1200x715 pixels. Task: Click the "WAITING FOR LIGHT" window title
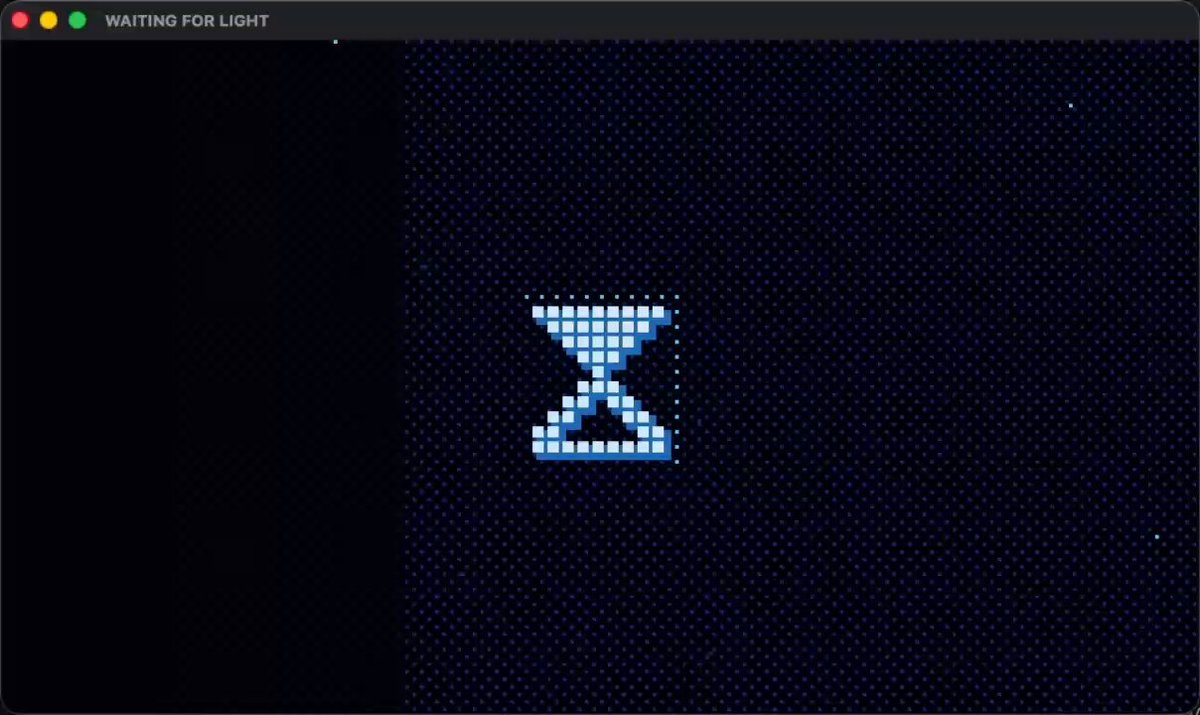pyautogui.click(x=187, y=20)
